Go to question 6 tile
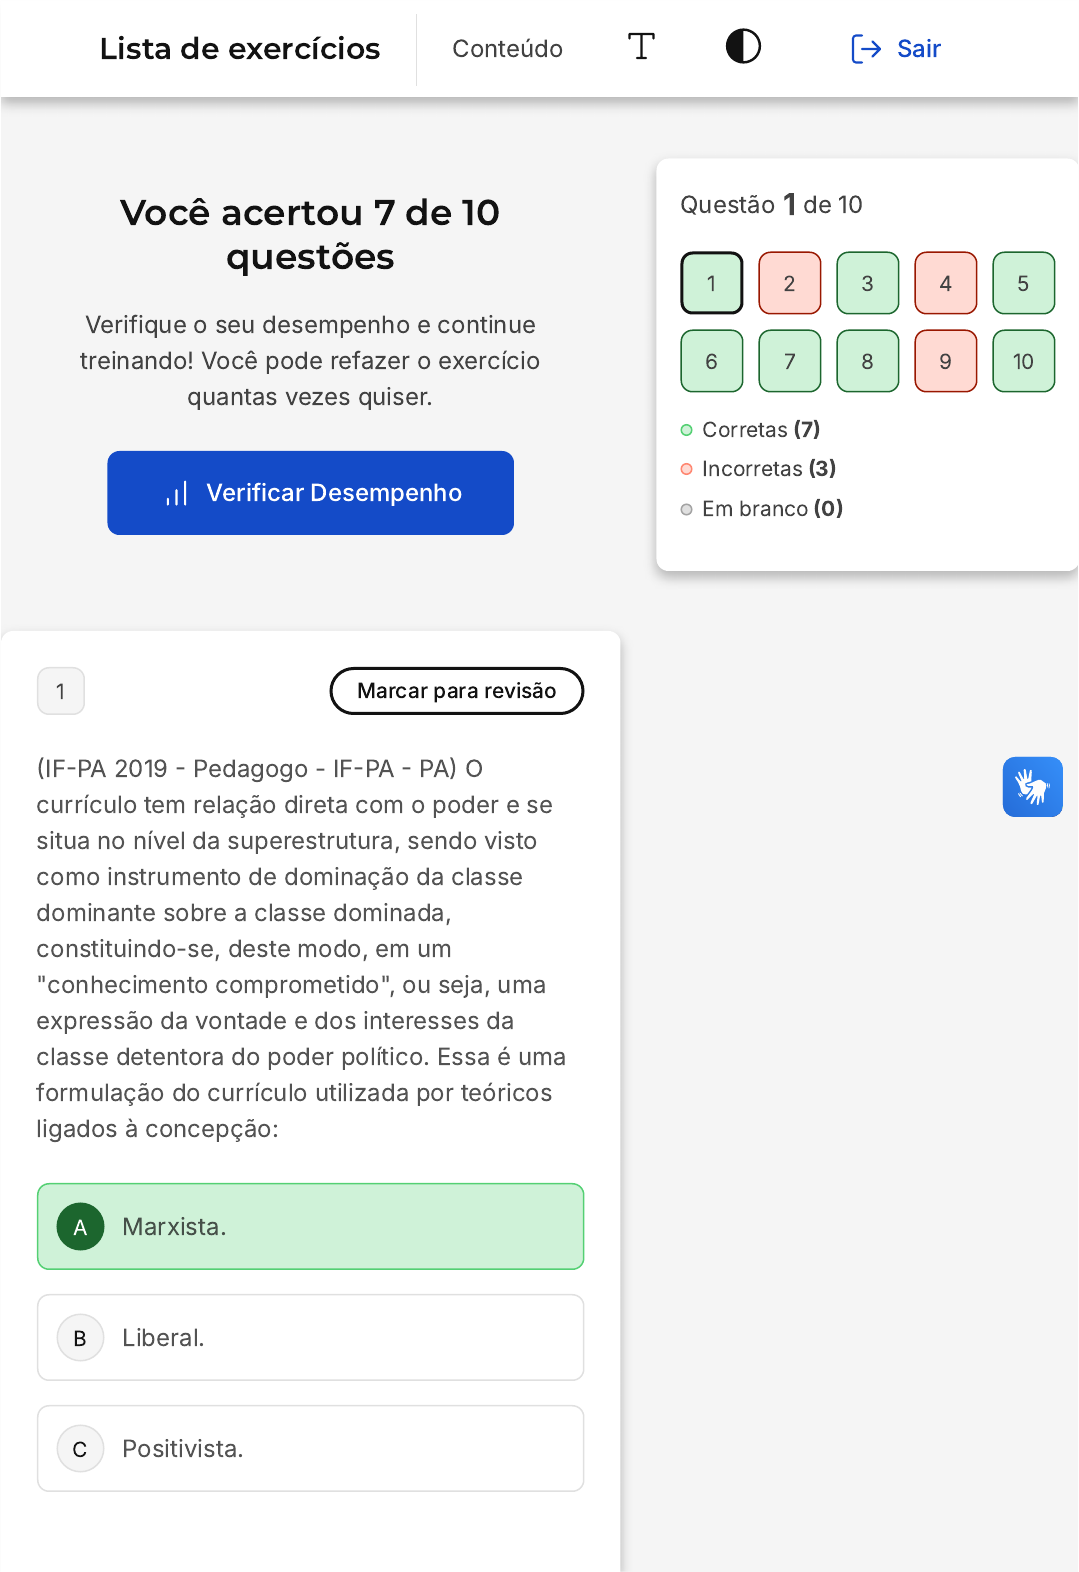The height and width of the screenshot is (1572, 1079). point(711,361)
